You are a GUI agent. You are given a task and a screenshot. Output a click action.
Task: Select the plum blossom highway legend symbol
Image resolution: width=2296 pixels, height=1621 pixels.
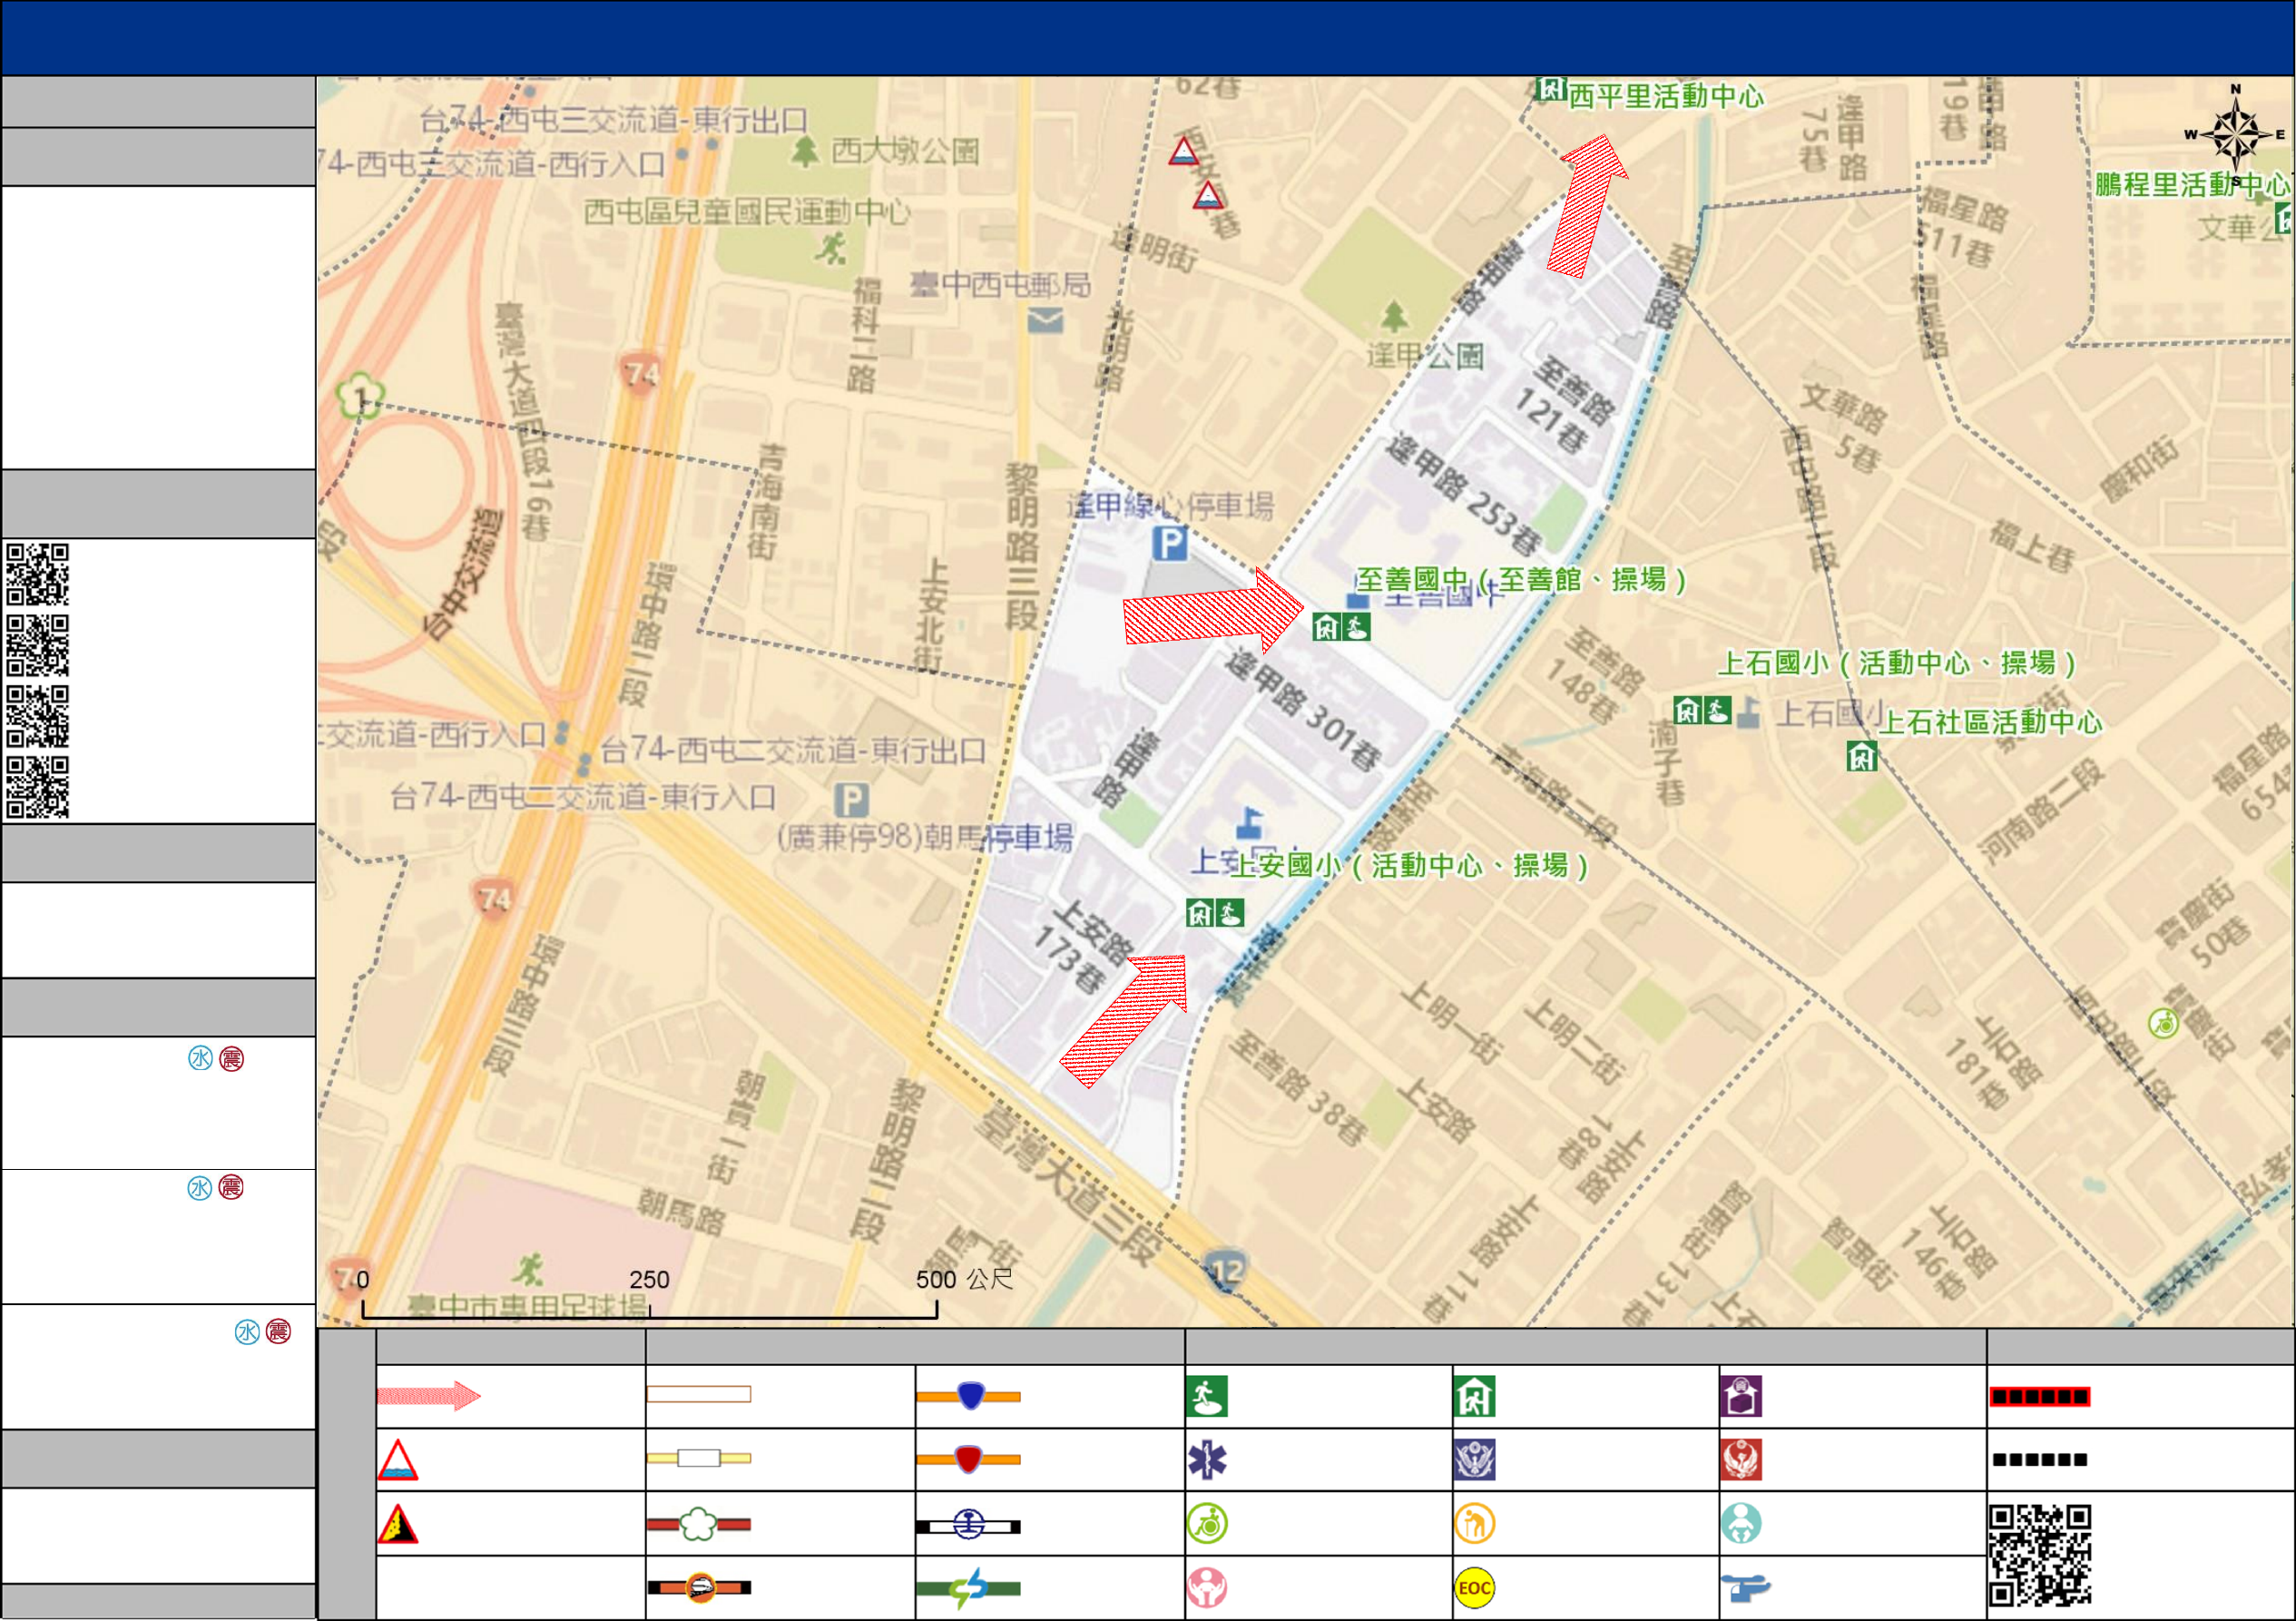[x=699, y=1524]
